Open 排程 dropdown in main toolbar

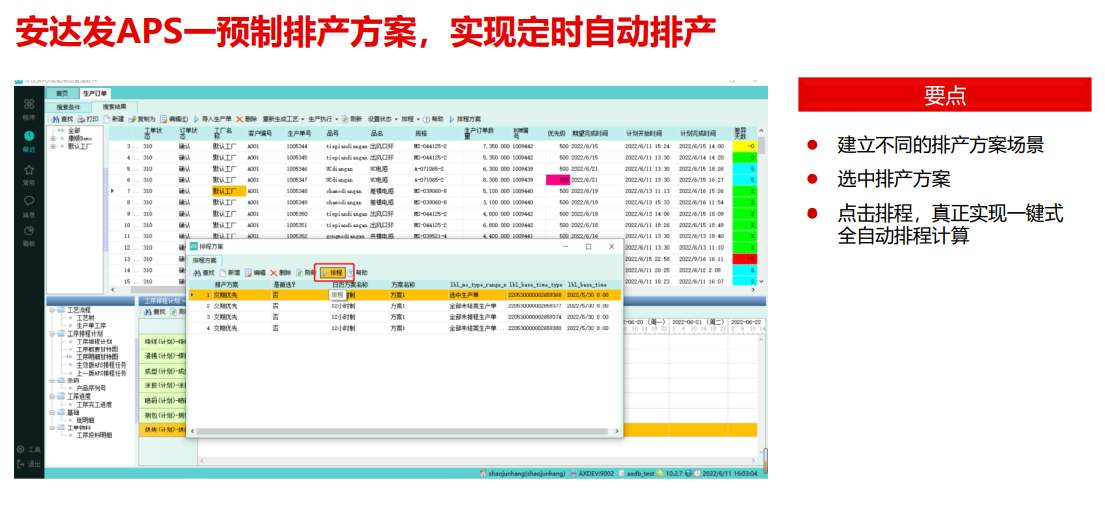[410, 119]
